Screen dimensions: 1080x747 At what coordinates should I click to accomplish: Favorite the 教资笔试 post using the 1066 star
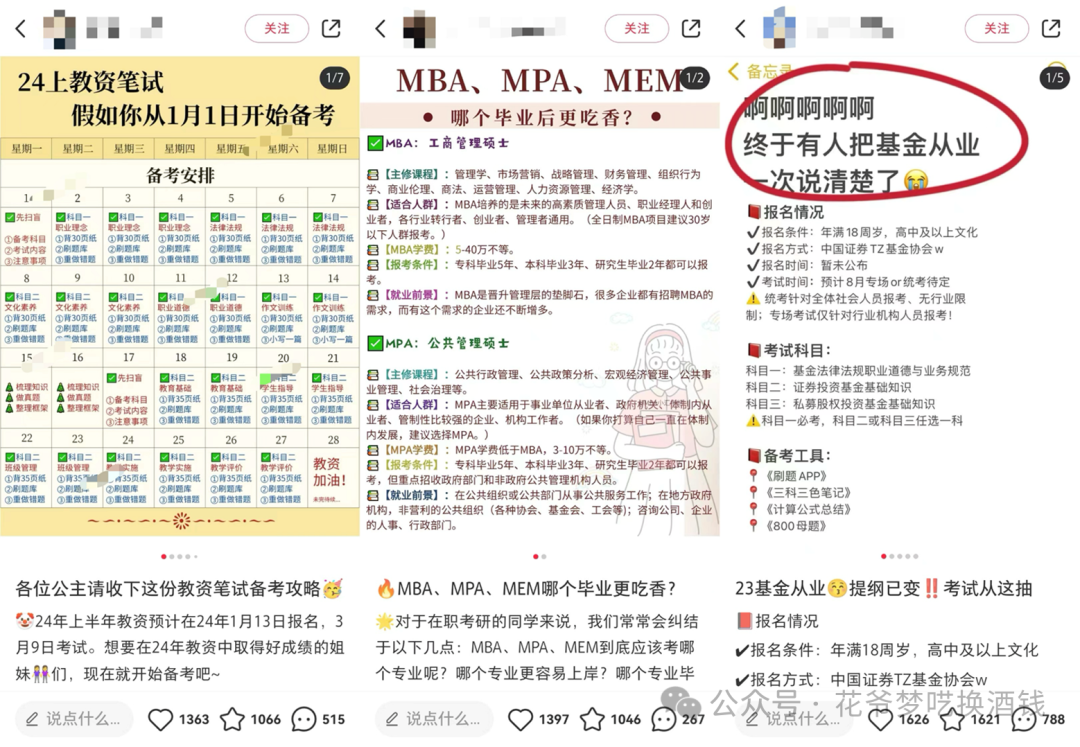232,719
